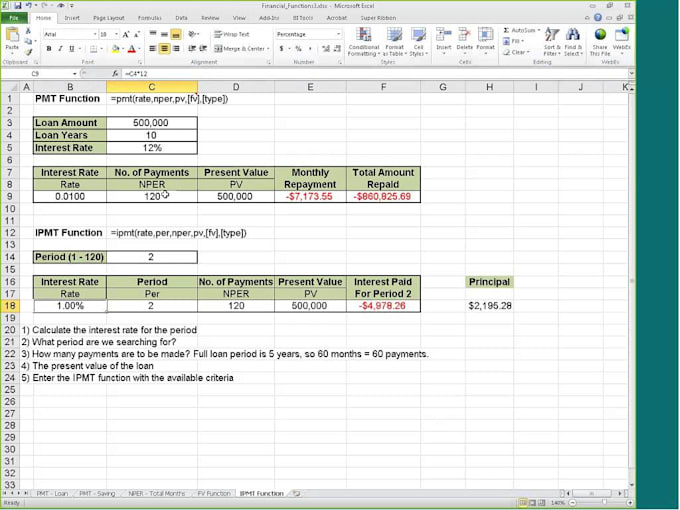Toggle Italic formatting
Image resolution: width=680 pixels, height=510 pixels.
[60, 49]
